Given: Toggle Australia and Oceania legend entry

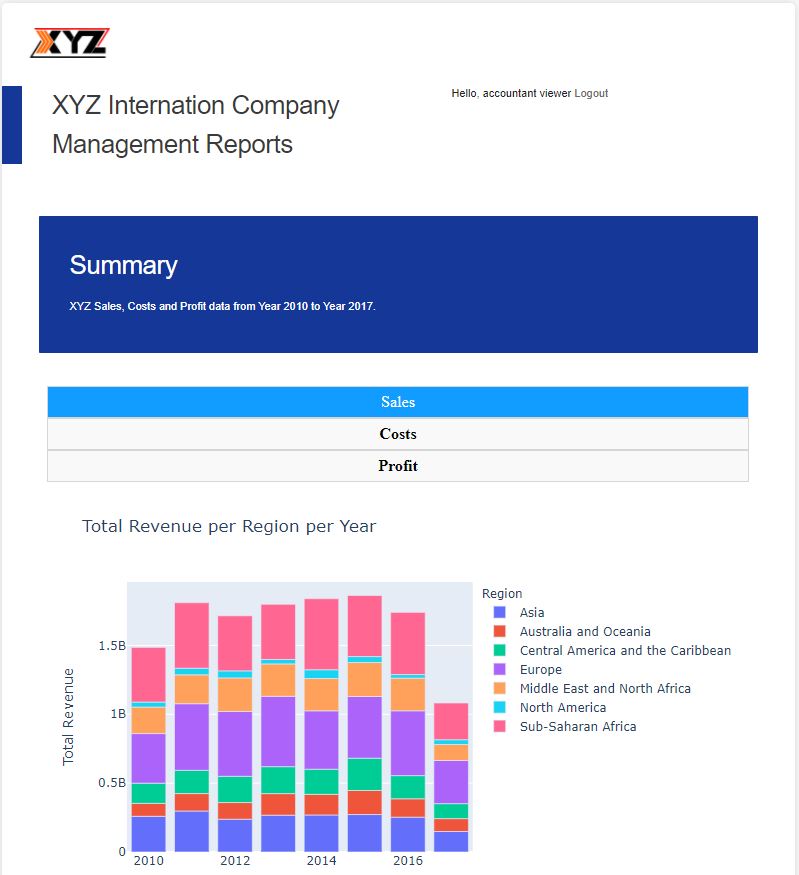Looking at the screenshot, I should (x=584, y=631).
